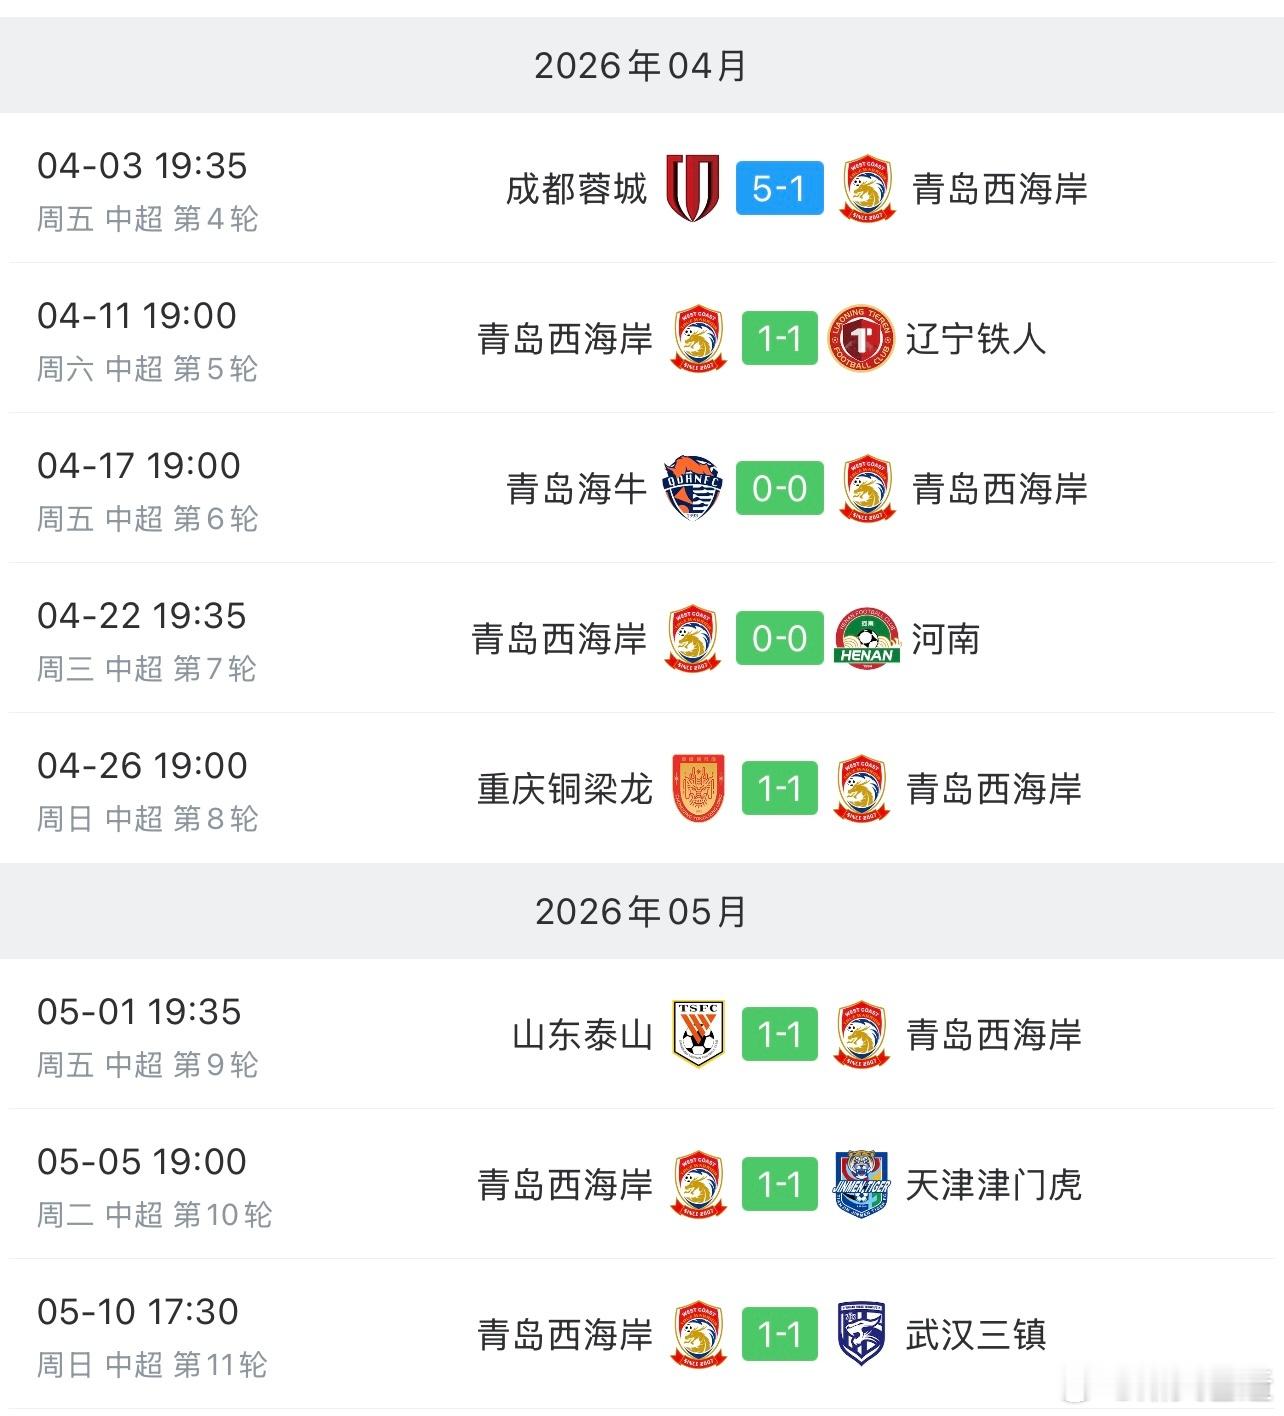Open team name 山东泰山
Viewport: 1284px width, 1416px height.
(582, 1035)
